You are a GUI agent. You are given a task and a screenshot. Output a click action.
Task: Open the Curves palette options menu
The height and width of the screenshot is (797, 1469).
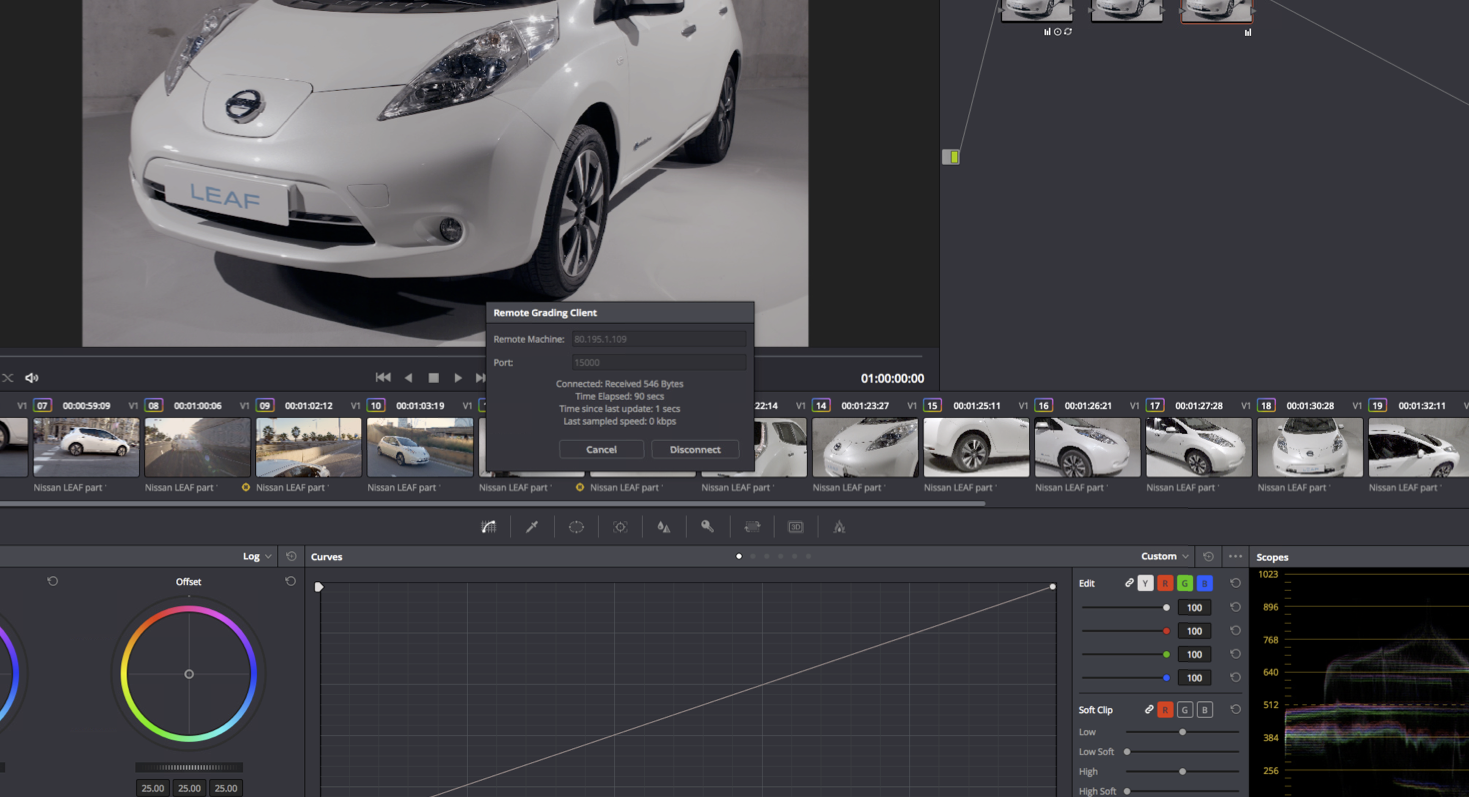(1236, 556)
